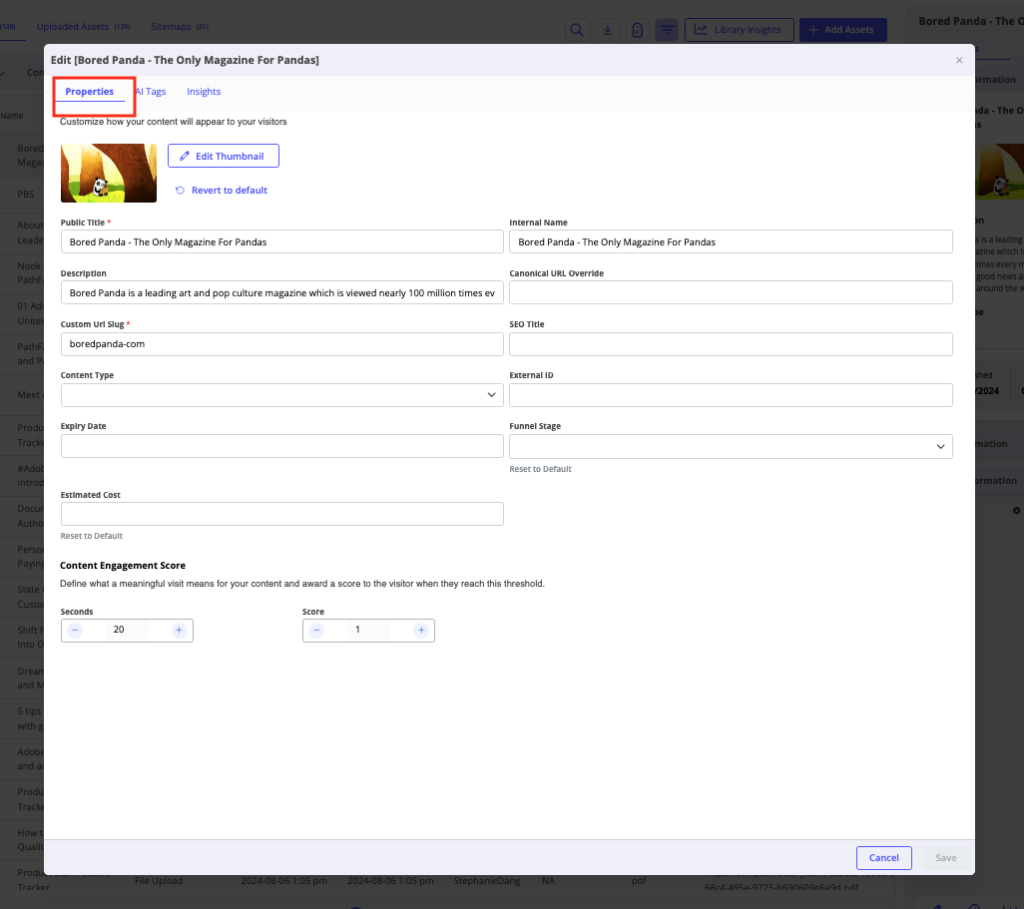Screen dimensions: 1024x909
Task: Increase Seconds with plus button
Action: pos(179,630)
